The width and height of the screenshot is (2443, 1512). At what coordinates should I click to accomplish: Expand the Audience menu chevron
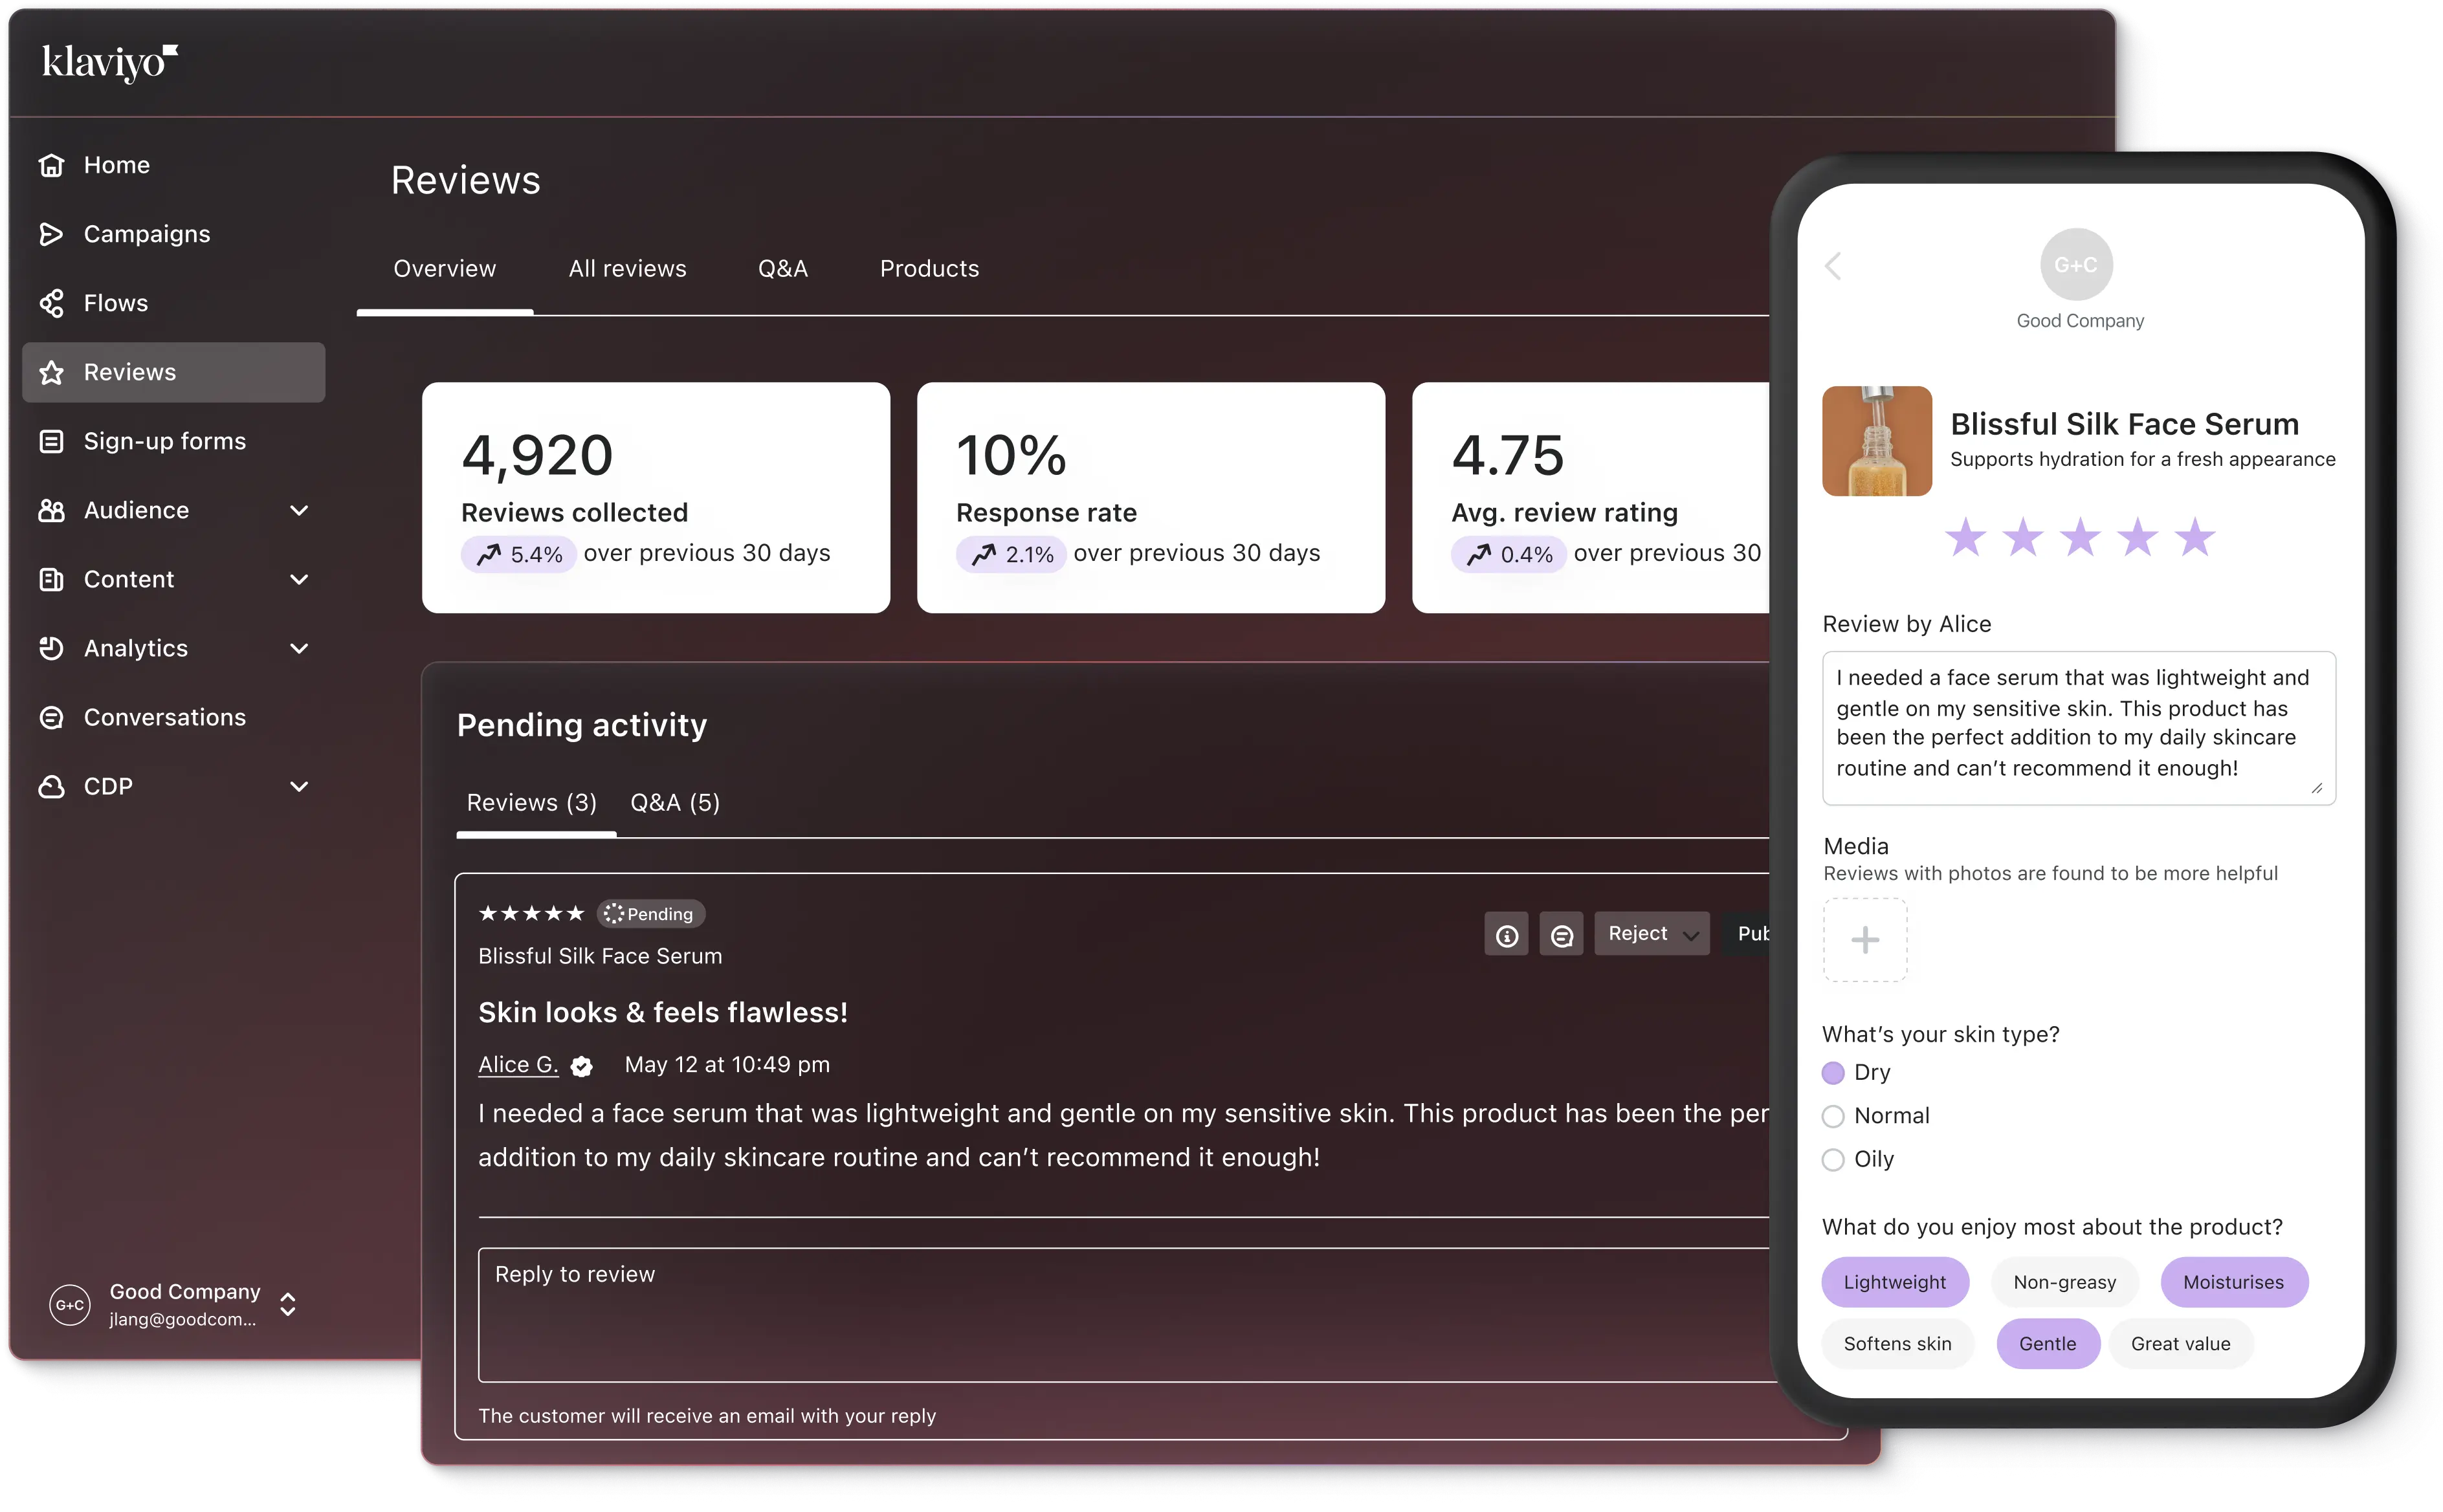[298, 511]
